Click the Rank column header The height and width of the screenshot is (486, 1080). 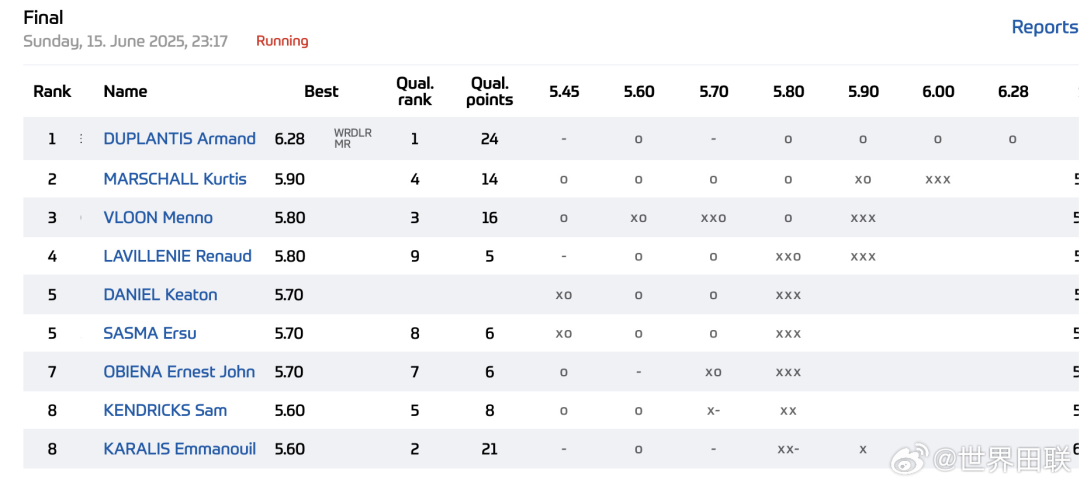click(52, 92)
